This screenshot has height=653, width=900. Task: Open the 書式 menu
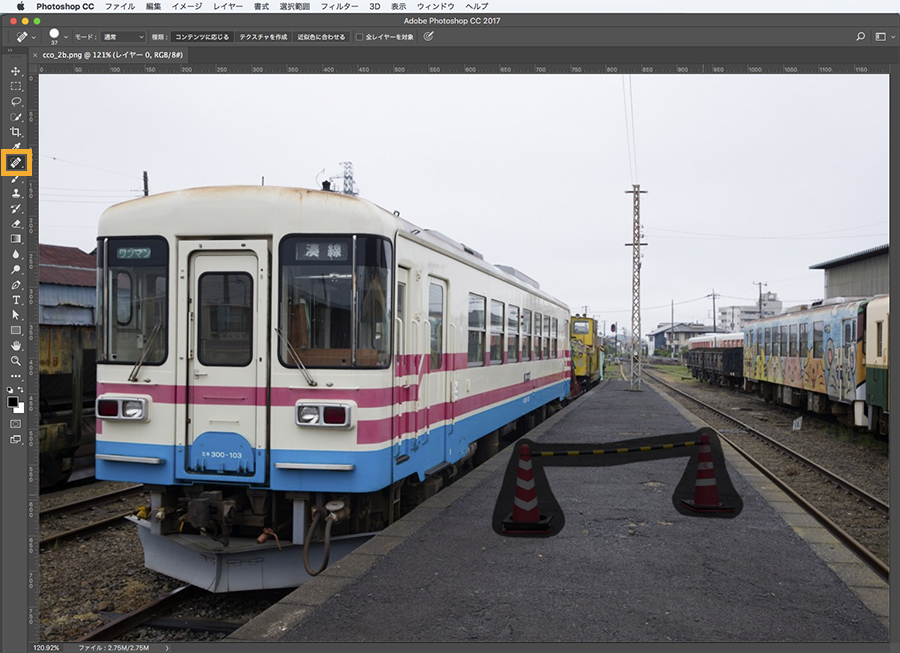pyautogui.click(x=261, y=6)
